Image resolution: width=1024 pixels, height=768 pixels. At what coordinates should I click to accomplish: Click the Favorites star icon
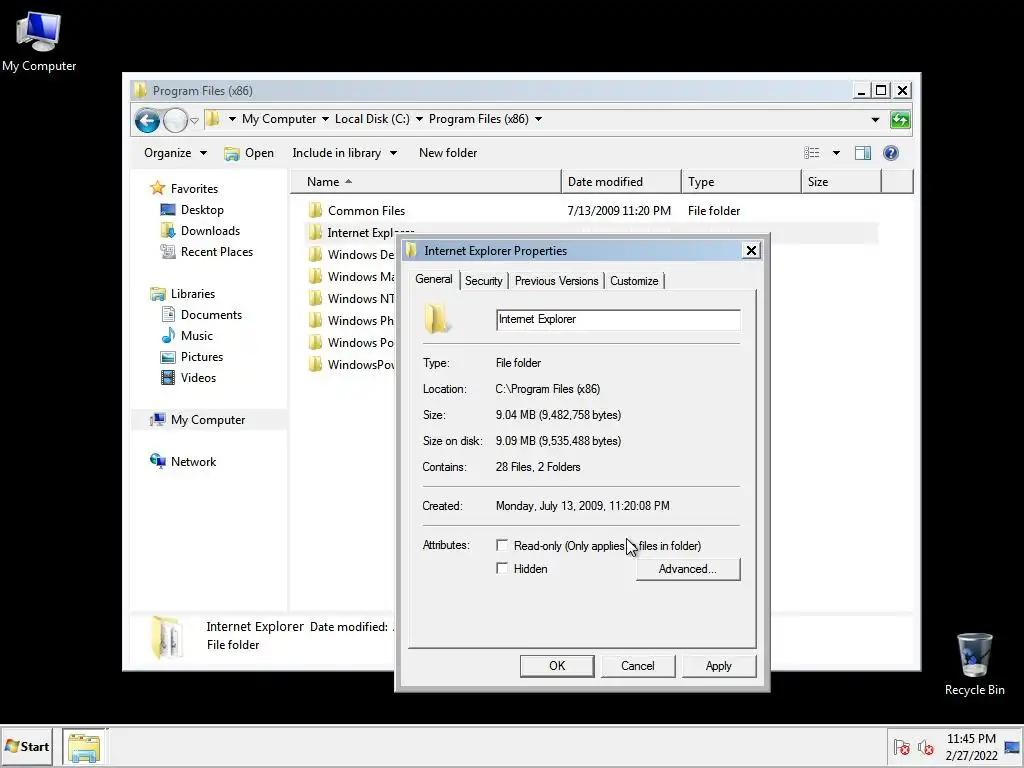pos(157,188)
